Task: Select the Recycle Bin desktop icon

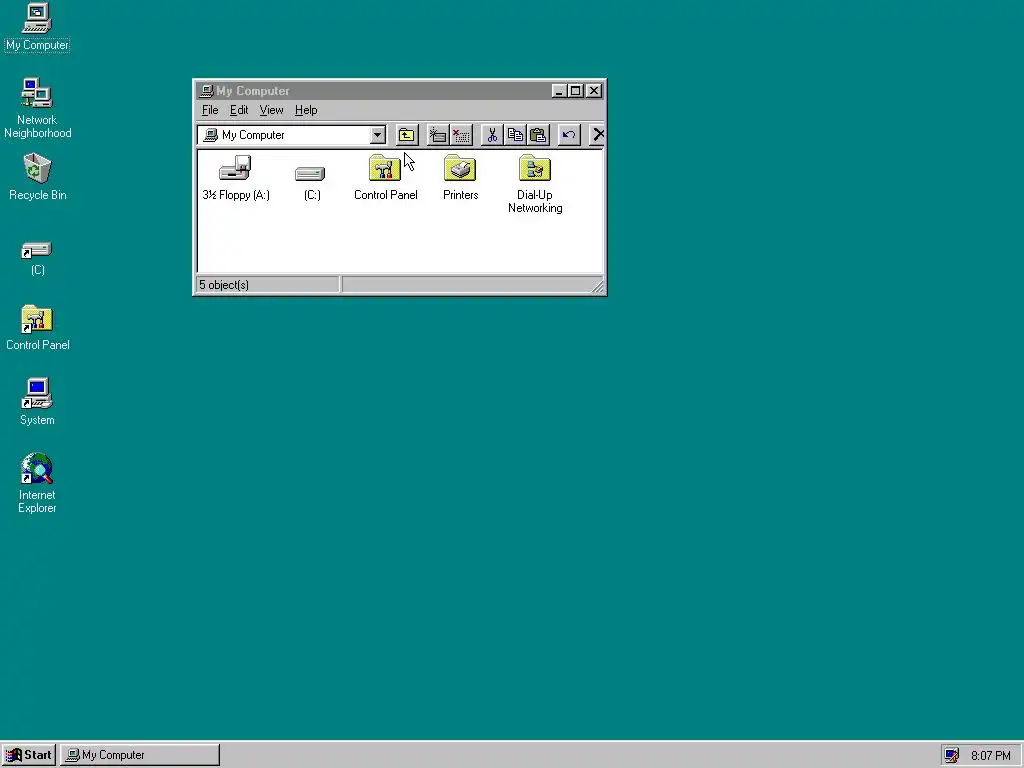Action: click(37, 176)
